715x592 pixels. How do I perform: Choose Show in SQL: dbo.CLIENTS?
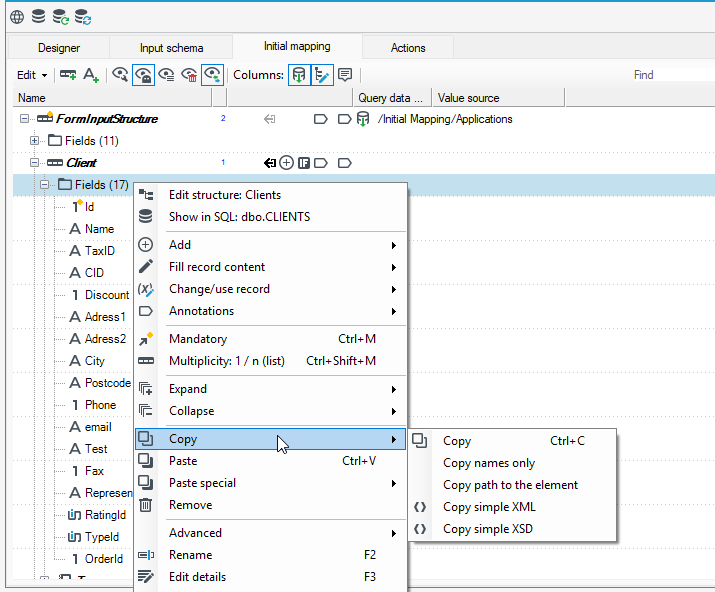[x=270, y=217]
